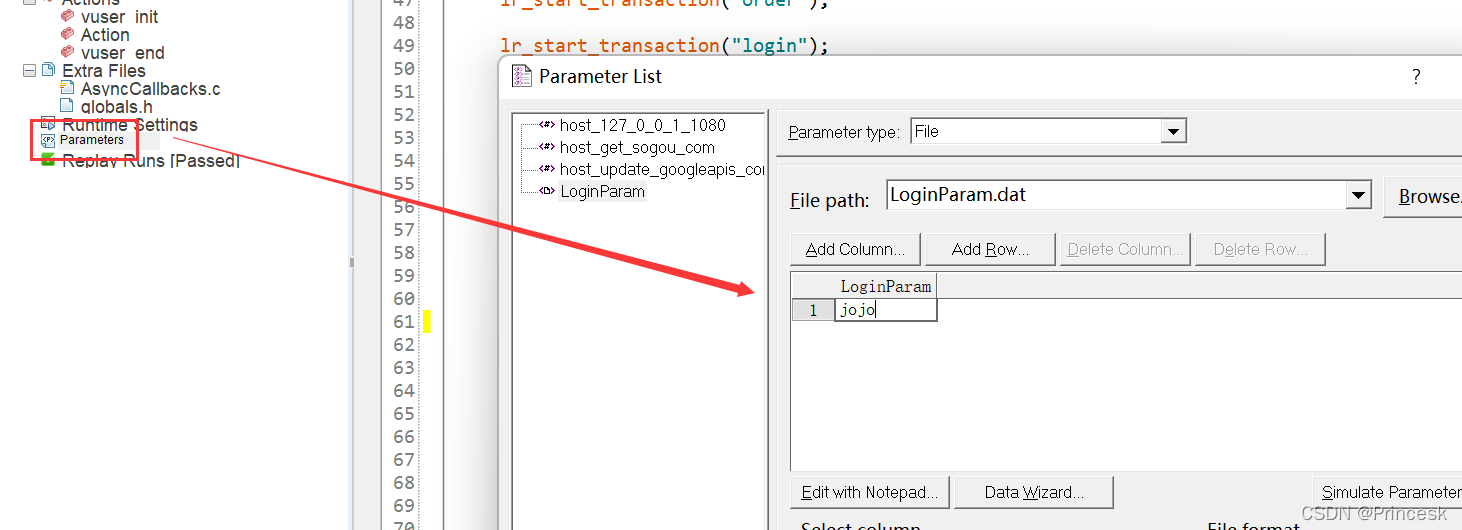Select host_get_sogou_com parameter
This screenshot has width=1462, height=530.
637,147
